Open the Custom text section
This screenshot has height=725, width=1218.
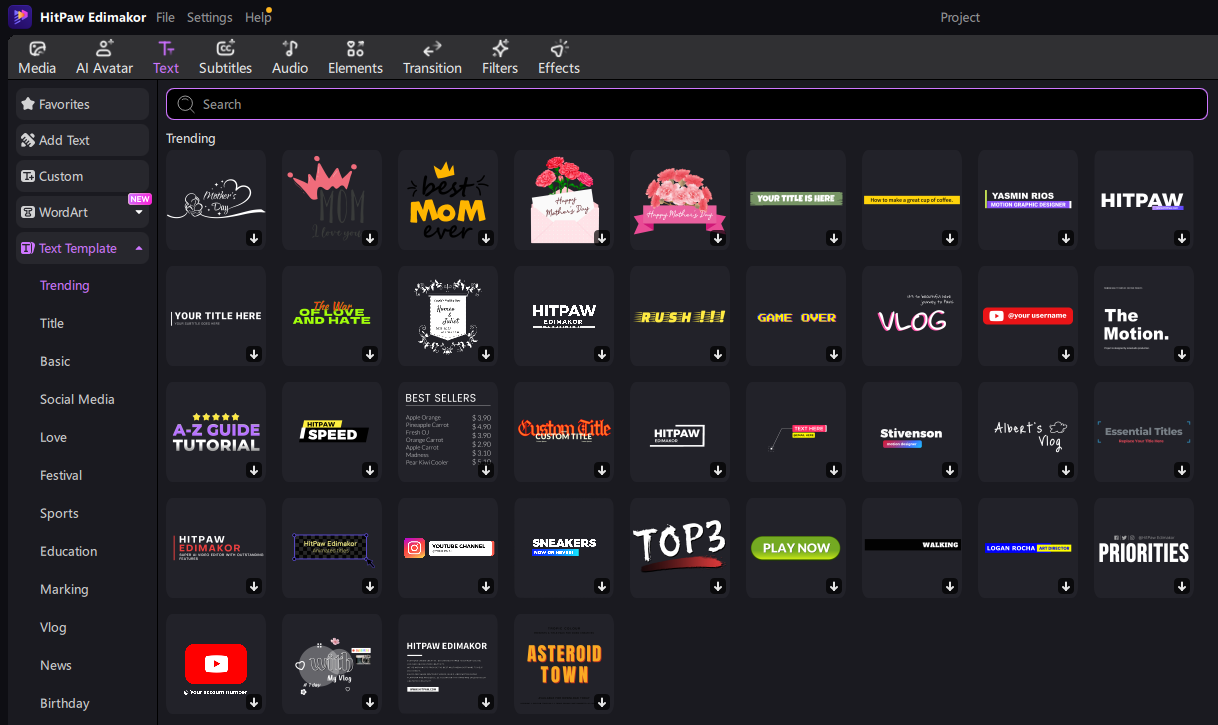(x=82, y=176)
